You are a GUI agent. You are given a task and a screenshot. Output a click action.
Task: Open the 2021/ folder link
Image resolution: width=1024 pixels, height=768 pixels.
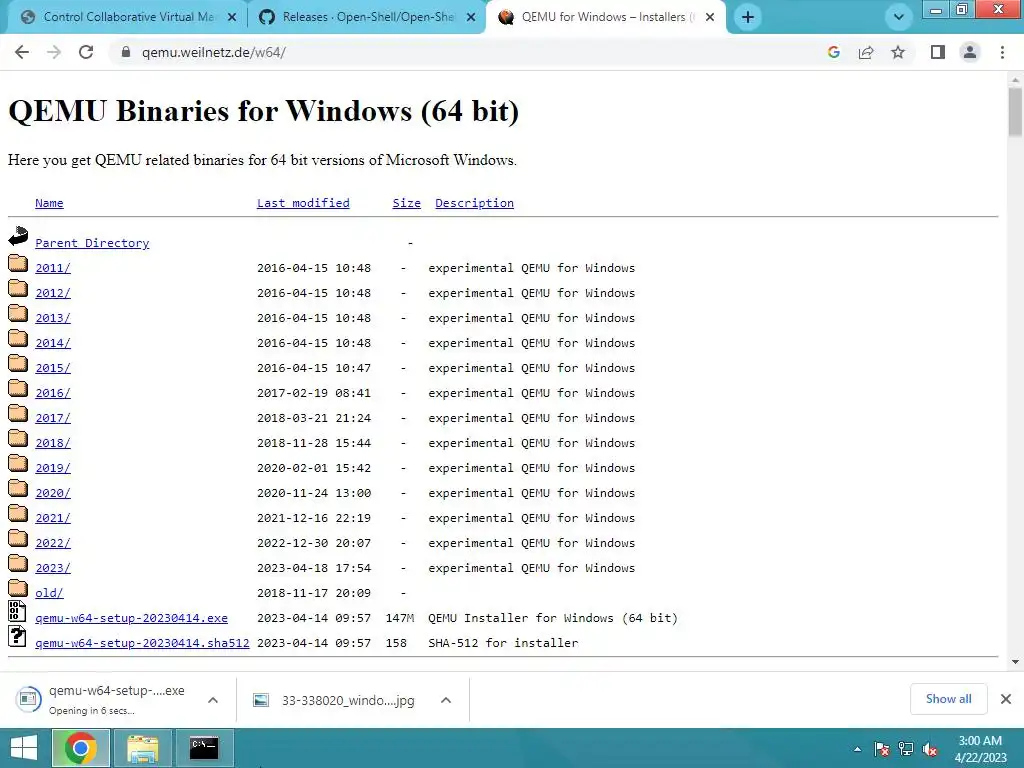tap(53, 518)
